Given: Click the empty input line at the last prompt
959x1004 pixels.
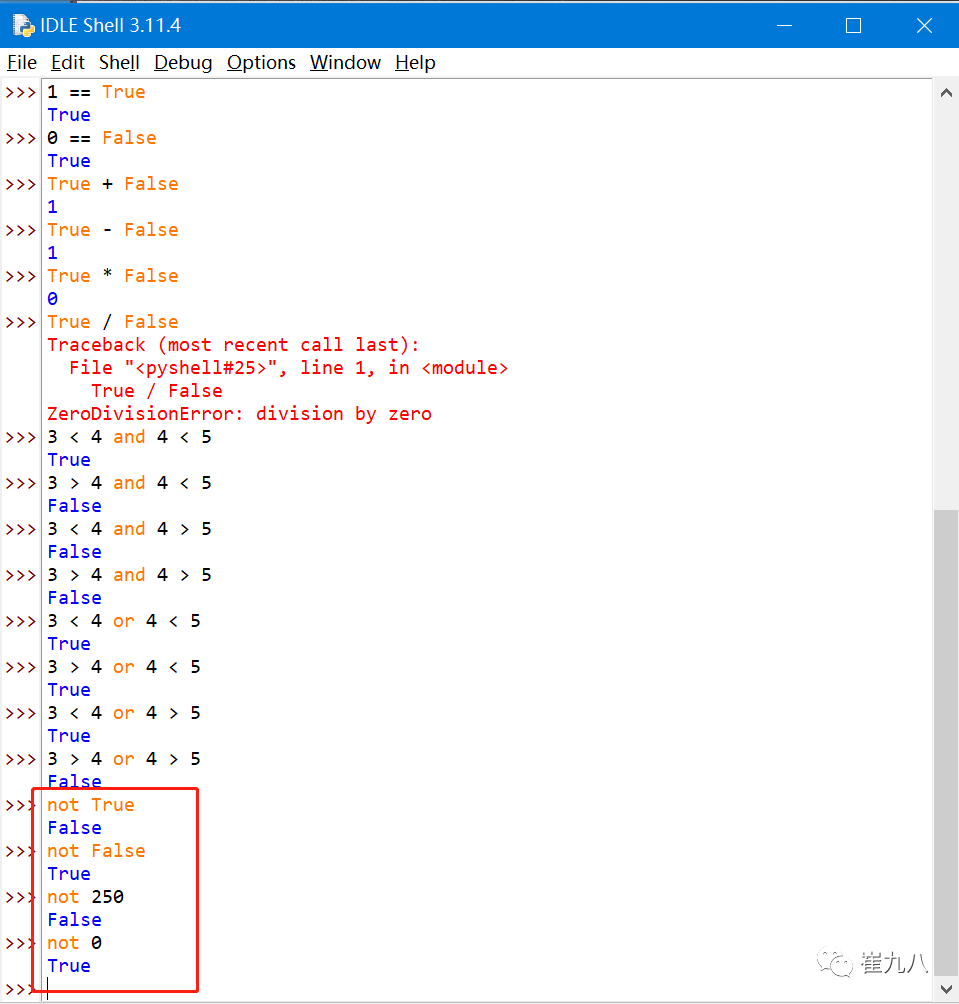Looking at the screenshot, I should [487, 989].
